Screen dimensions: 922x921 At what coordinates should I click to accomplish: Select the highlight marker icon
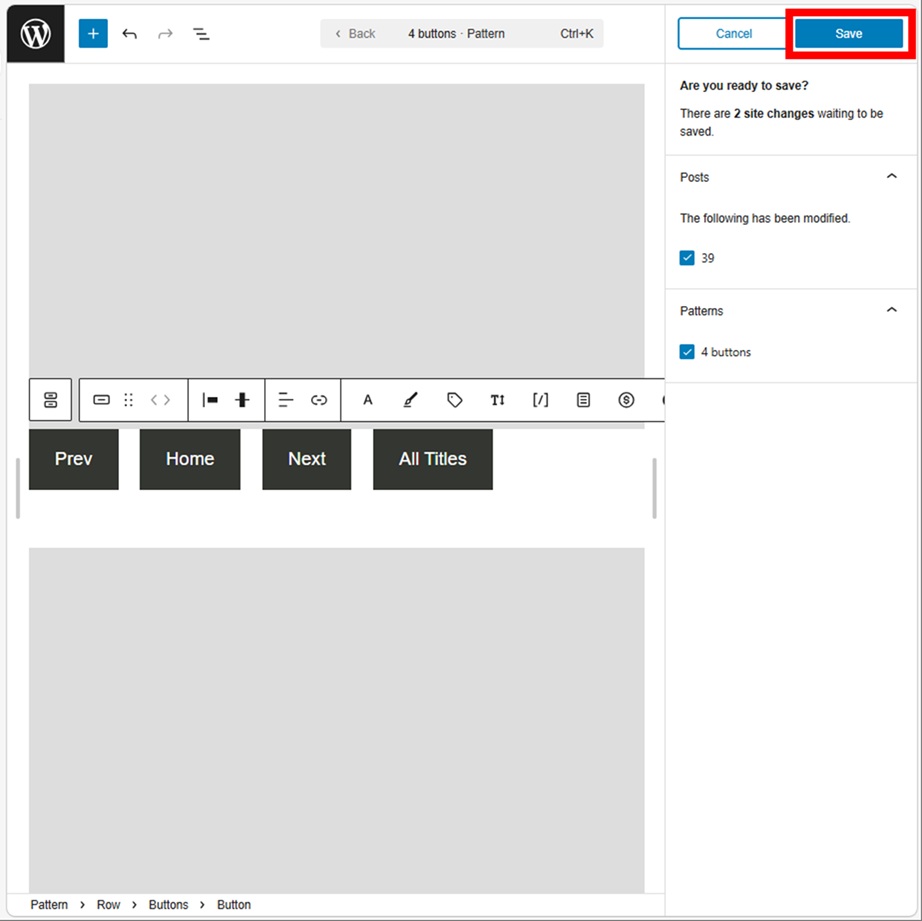coord(410,400)
